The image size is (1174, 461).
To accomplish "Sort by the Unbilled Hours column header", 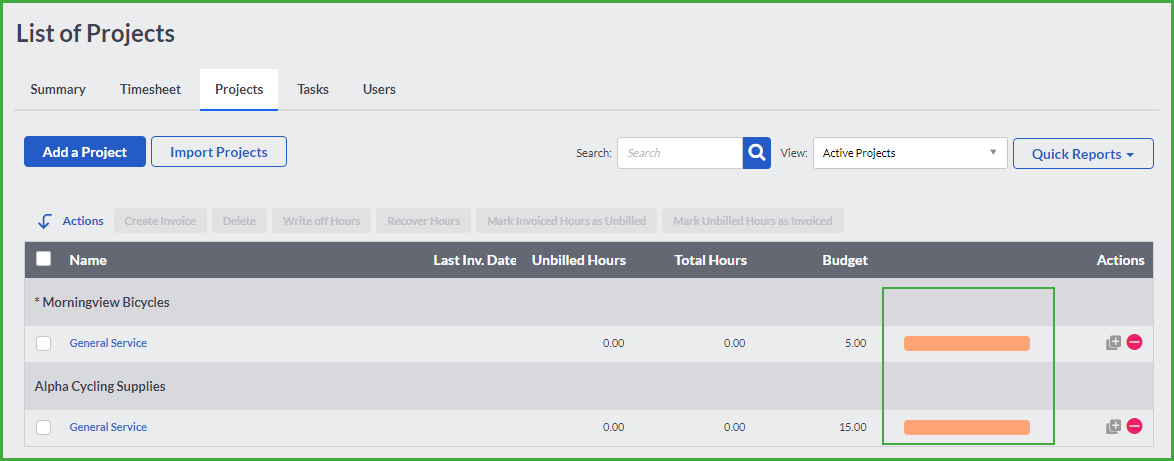I will pyautogui.click(x=579, y=260).
